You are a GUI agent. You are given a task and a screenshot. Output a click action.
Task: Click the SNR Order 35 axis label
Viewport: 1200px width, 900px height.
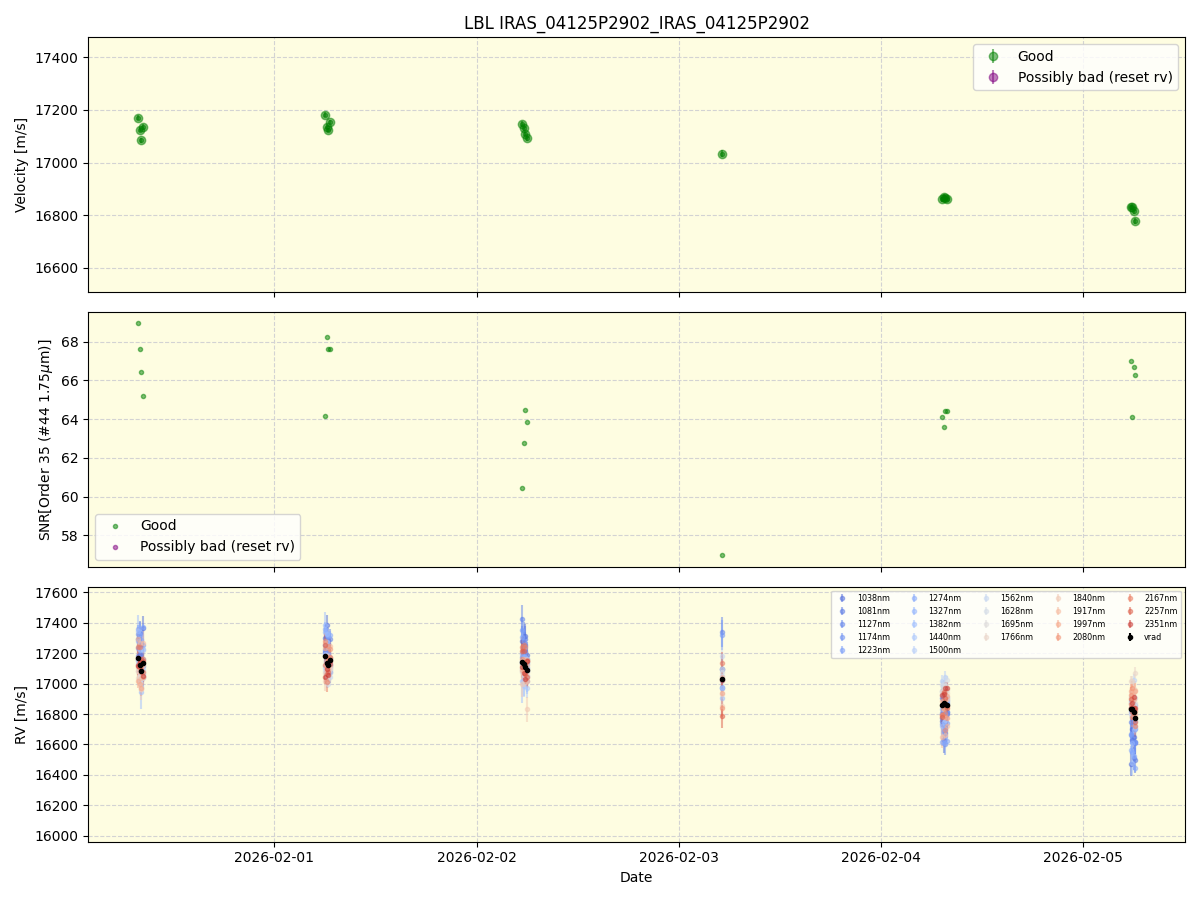click(45, 440)
